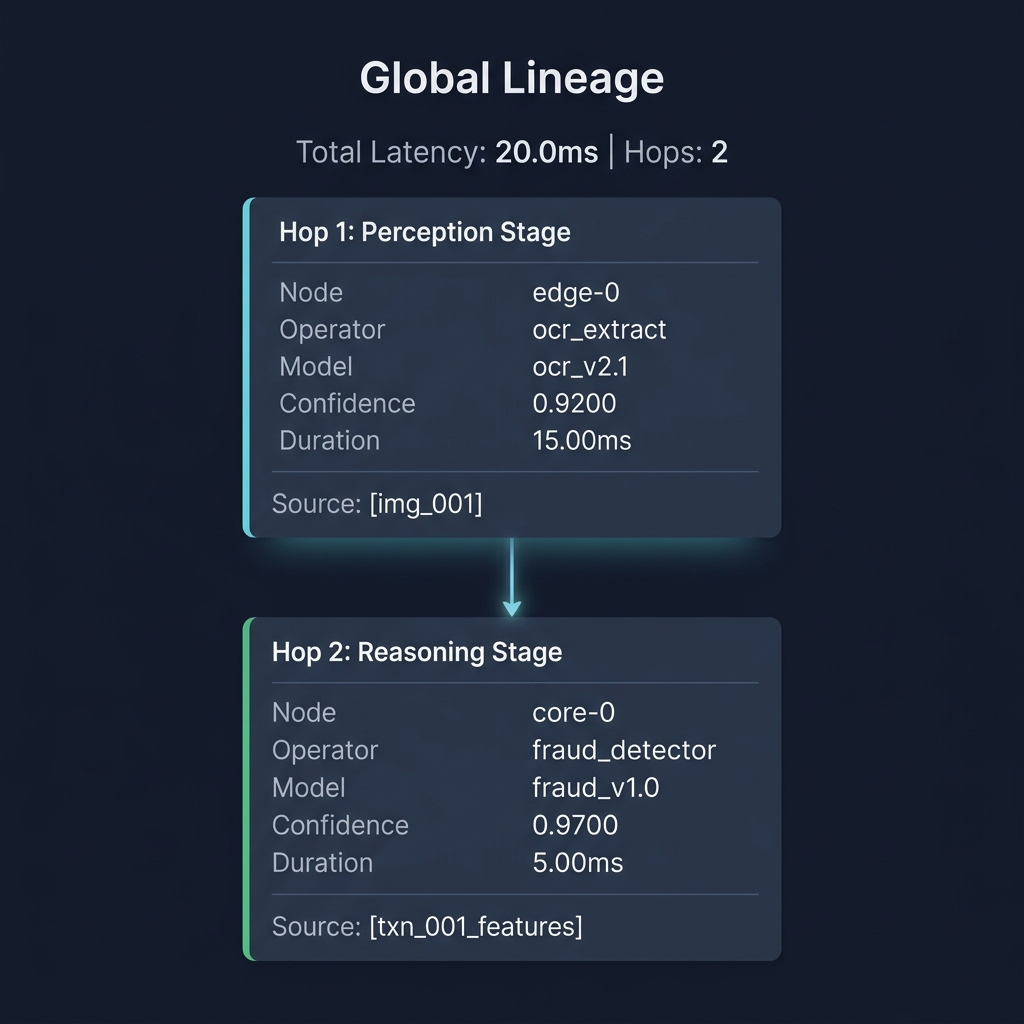Click Source: [txn_001_features] entry
Image resolution: width=1024 pixels, height=1024 pixels.
pos(427,927)
